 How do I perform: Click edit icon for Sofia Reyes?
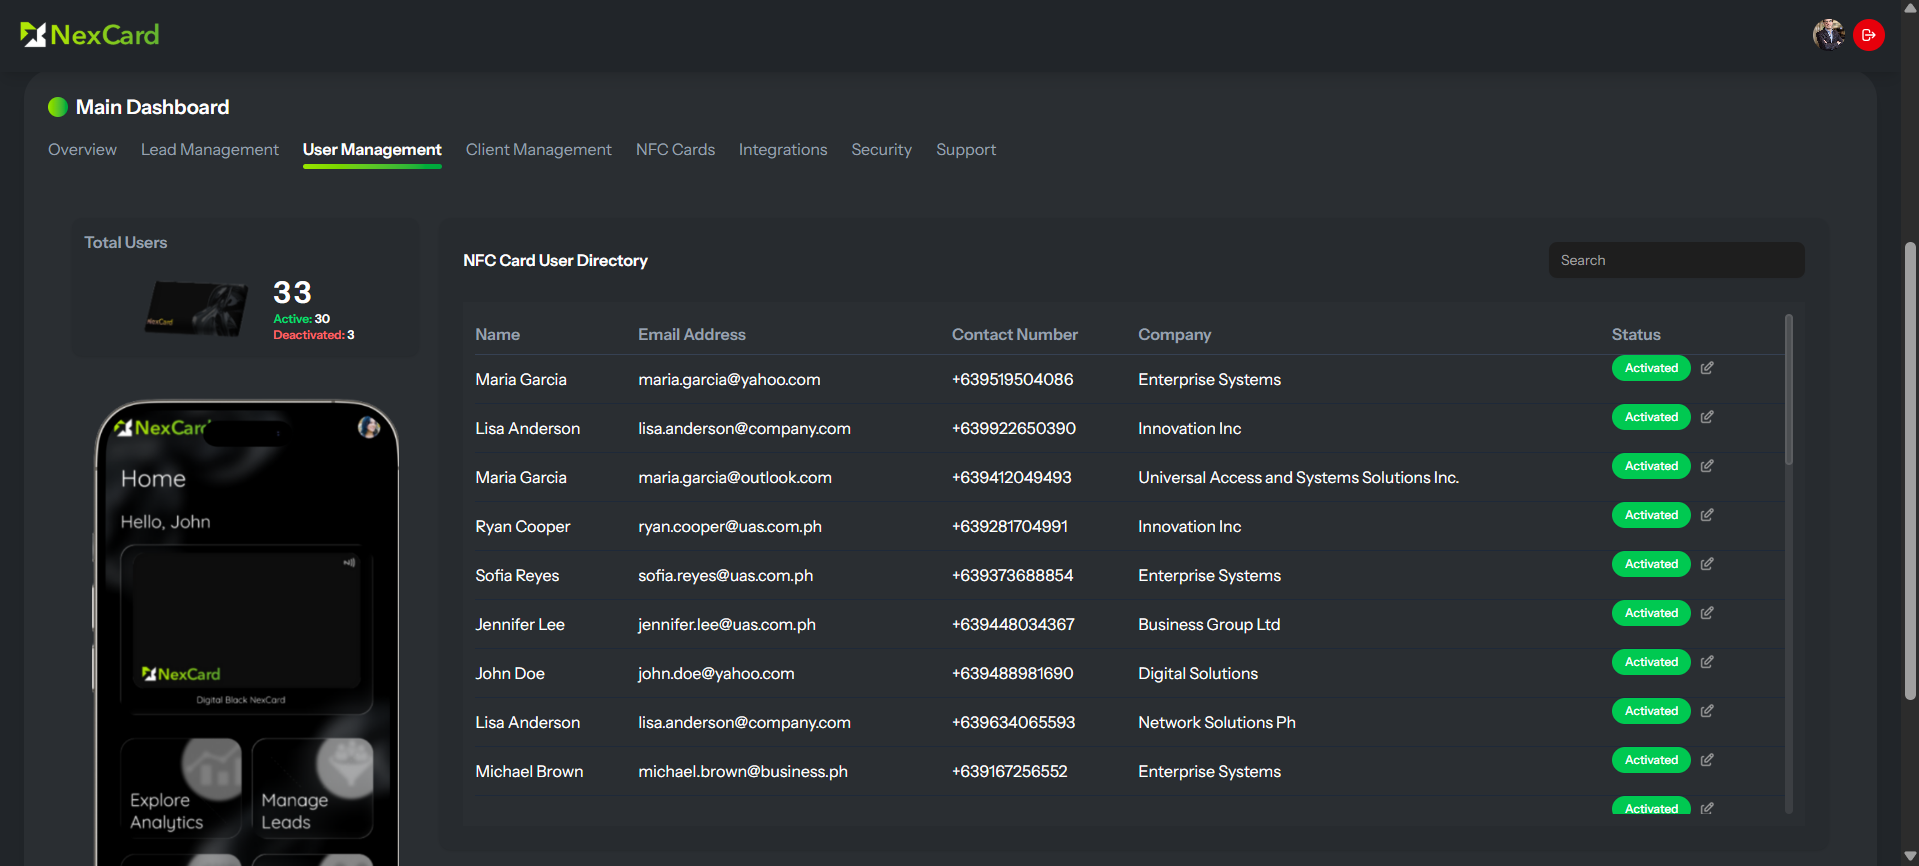point(1707,564)
